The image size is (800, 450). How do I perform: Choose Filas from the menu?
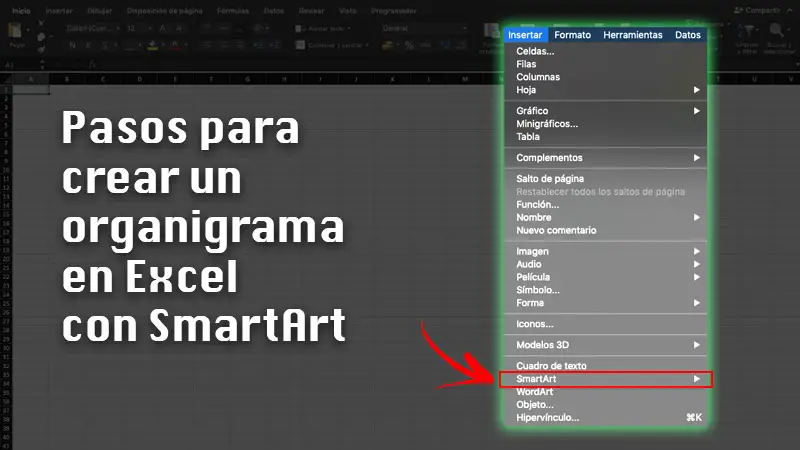pyautogui.click(x=526, y=64)
